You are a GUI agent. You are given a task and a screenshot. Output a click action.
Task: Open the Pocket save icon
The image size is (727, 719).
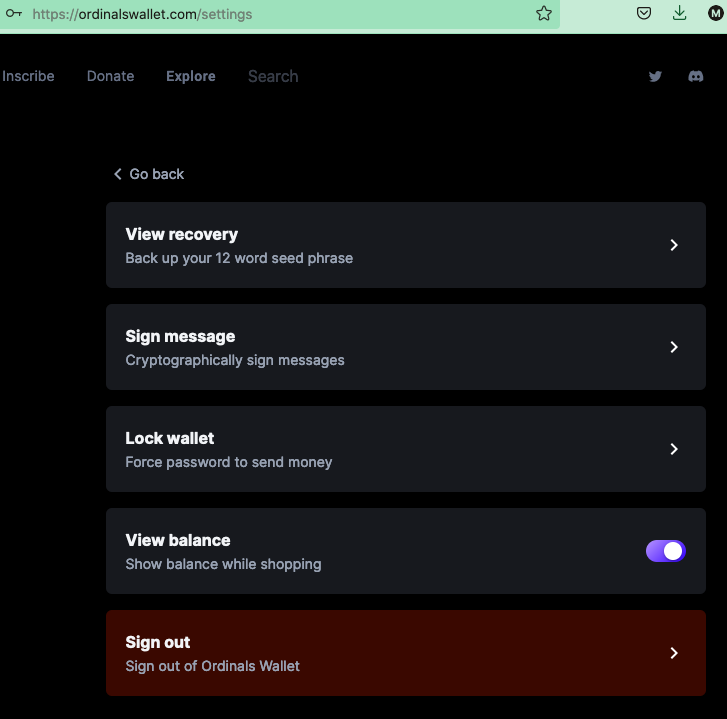(644, 13)
